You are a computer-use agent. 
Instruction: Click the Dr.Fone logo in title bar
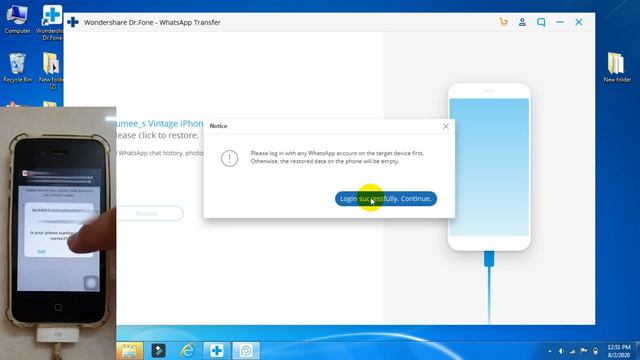point(73,22)
